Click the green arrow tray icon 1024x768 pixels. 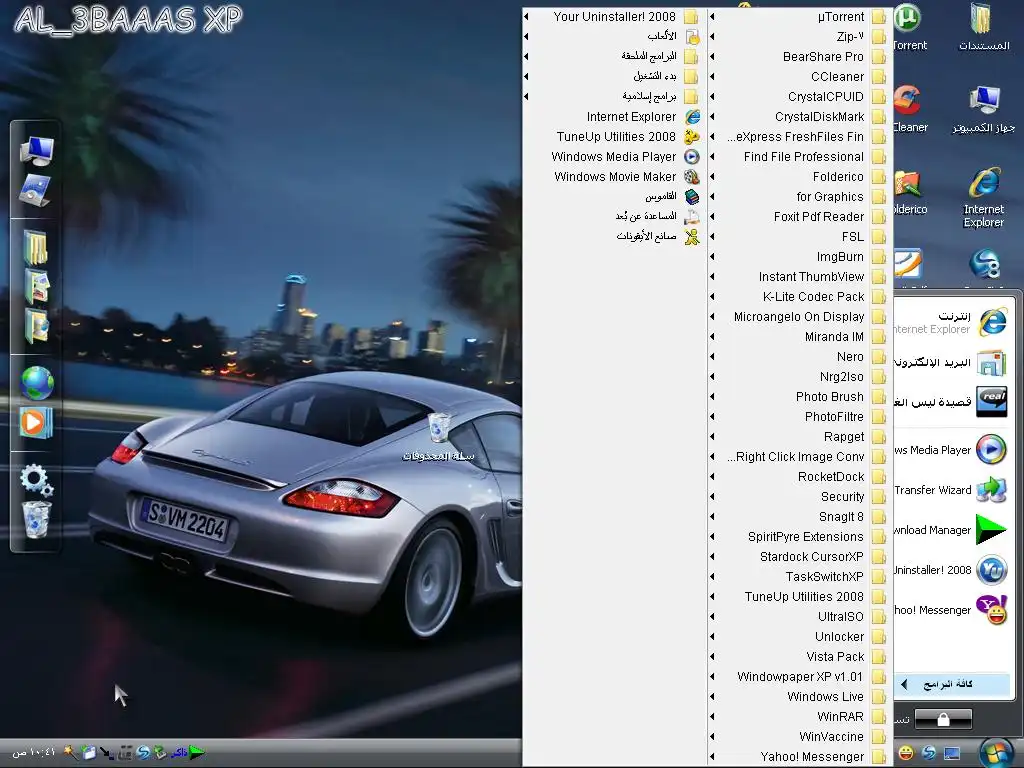coord(197,752)
